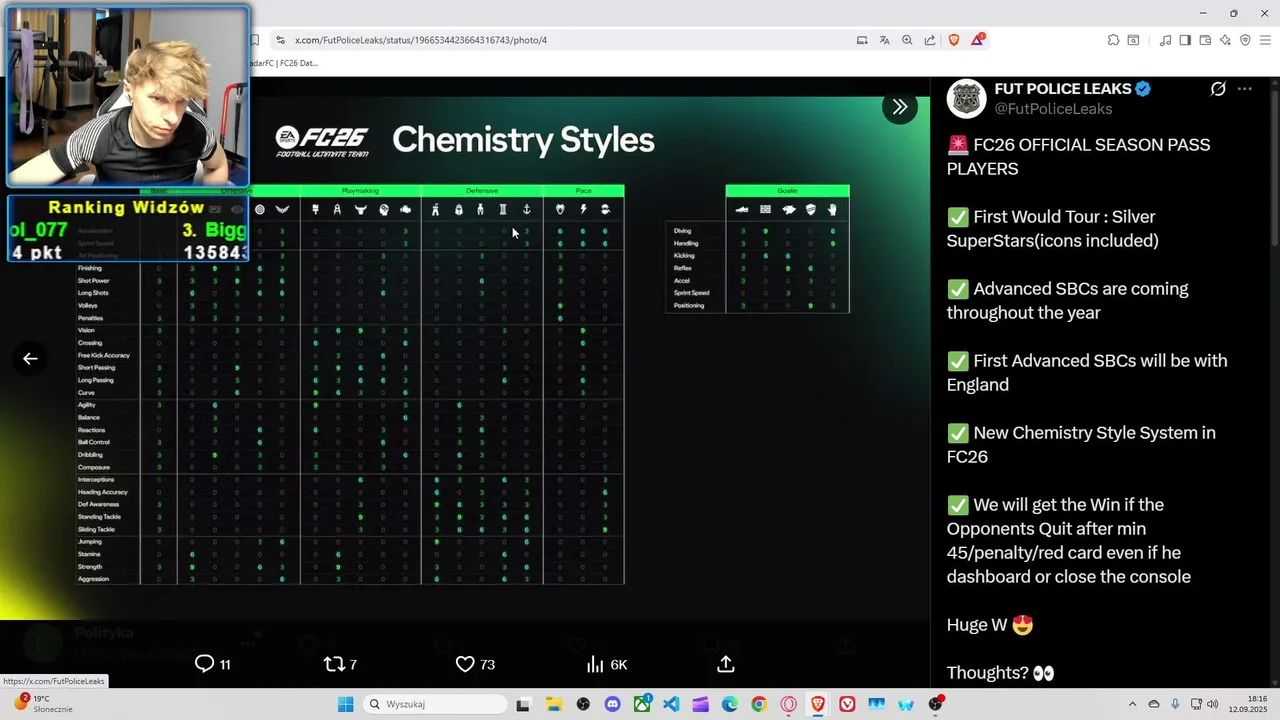Click the Wyszukaj taskbar search box
This screenshot has height=720, width=1280.
pos(434,704)
